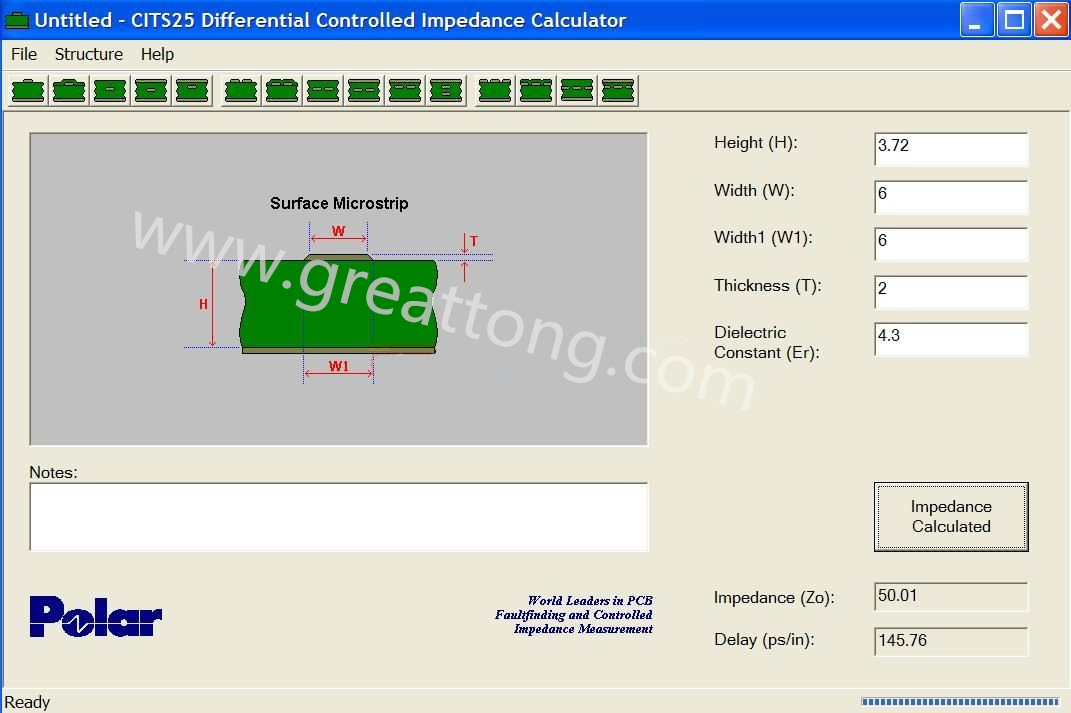Select the Thickness (T) input field
Image resolution: width=1071 pixels, height=713 pixels.
pos(950,291)
